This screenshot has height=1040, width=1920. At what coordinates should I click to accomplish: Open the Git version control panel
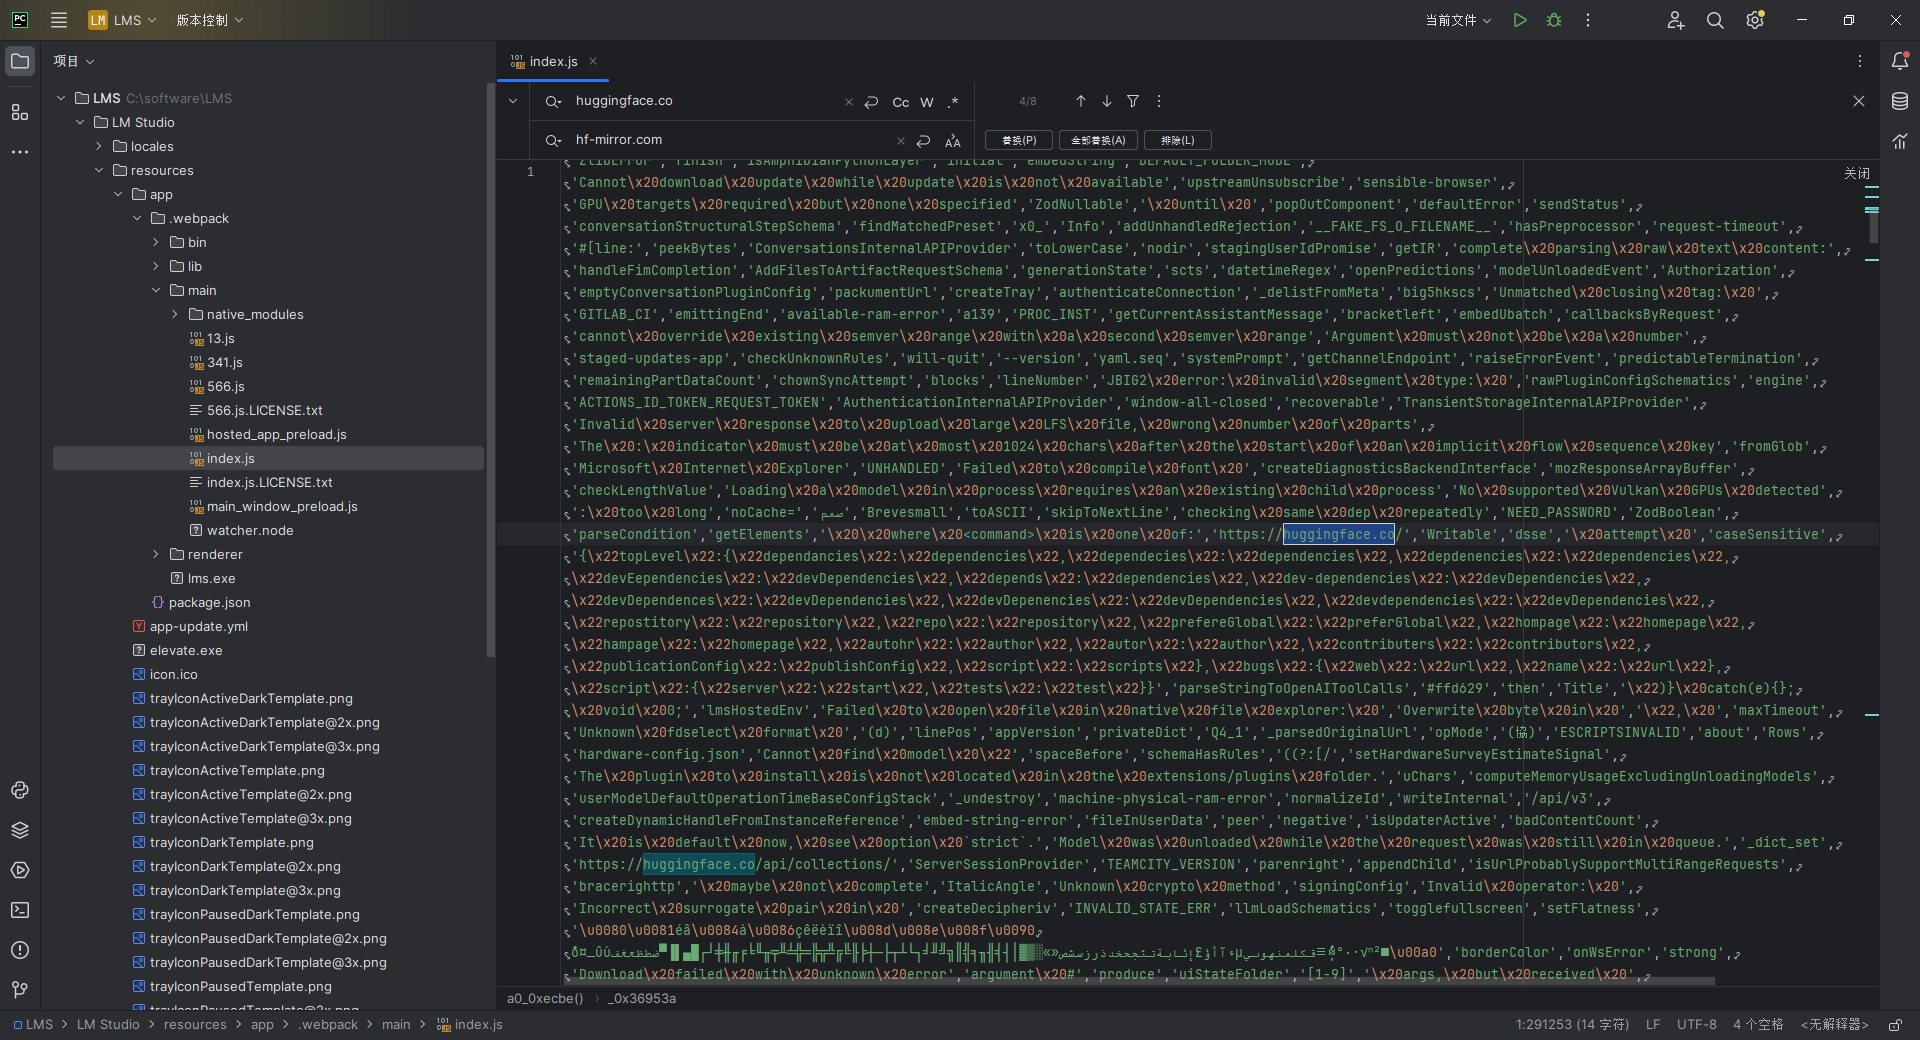[x=20, y=990]
